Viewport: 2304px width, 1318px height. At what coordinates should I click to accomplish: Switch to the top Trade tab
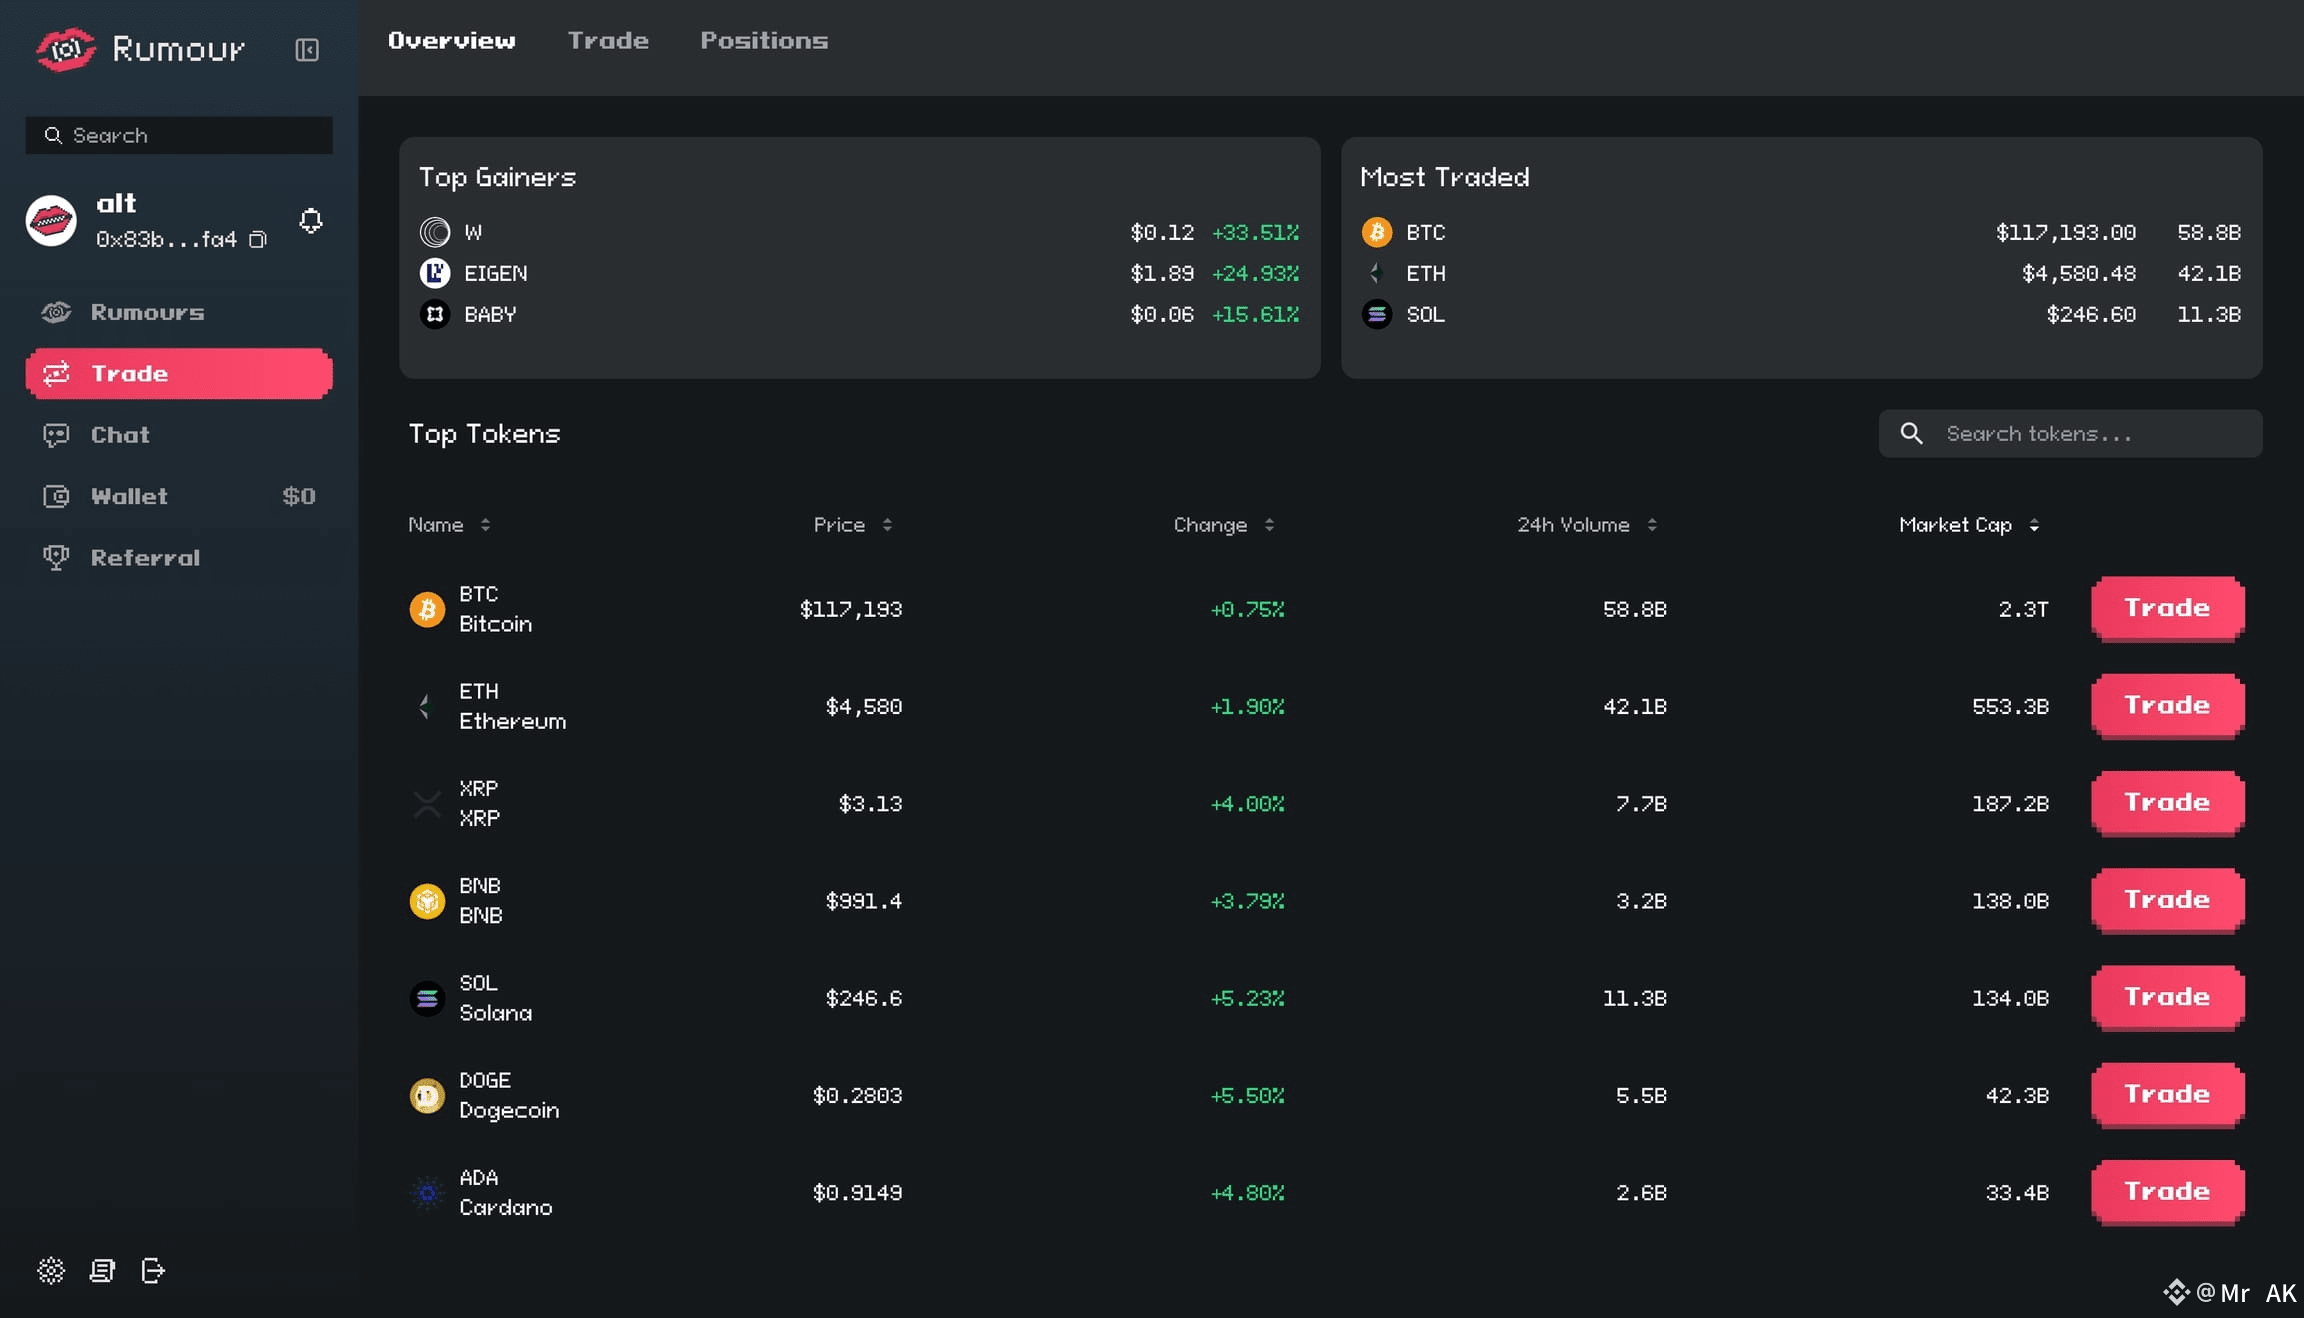tap(608, 41)
